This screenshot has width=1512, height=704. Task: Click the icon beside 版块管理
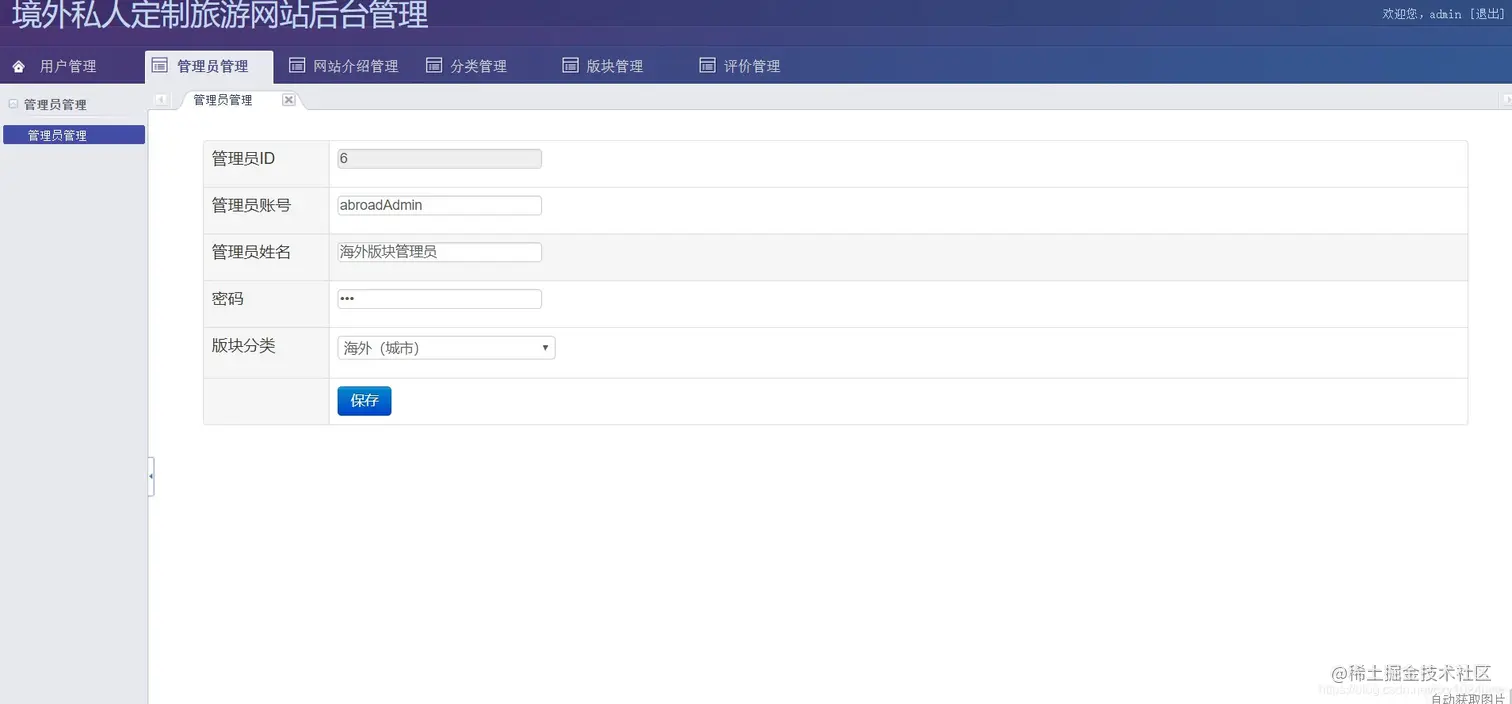point(570,65)
